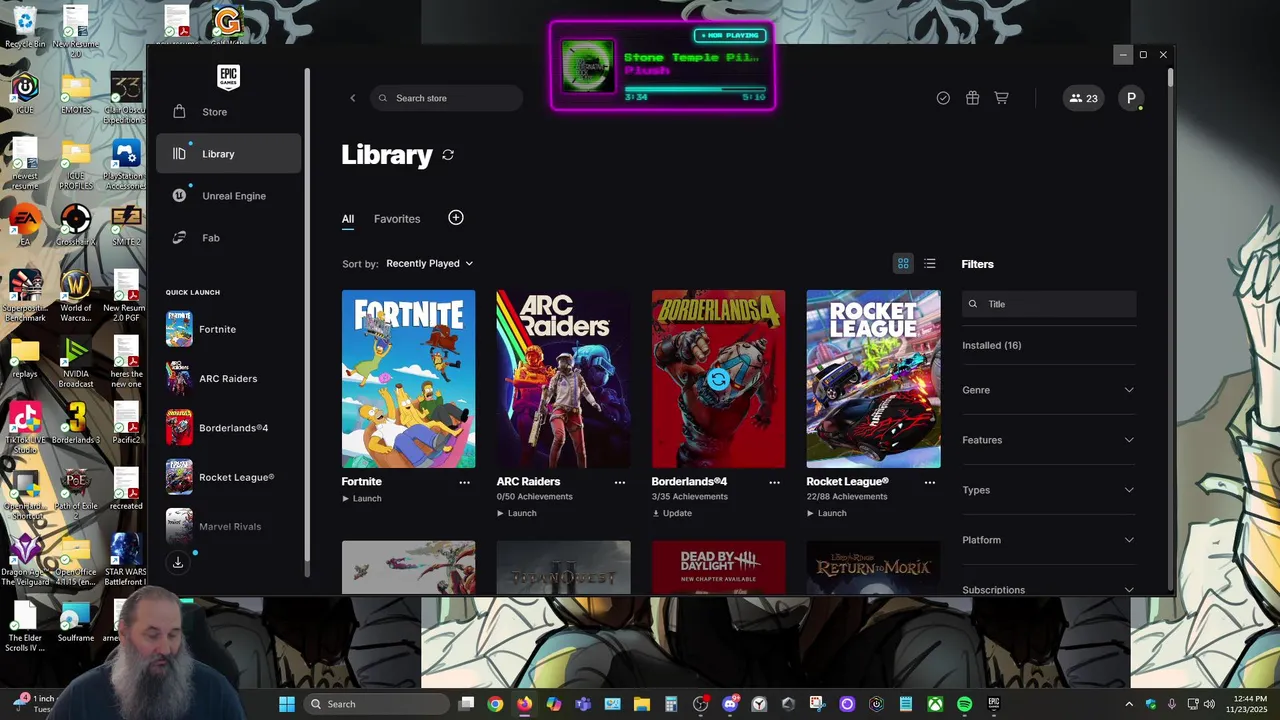Open the Windows Start menu
1280x720 pixels.
286,704
